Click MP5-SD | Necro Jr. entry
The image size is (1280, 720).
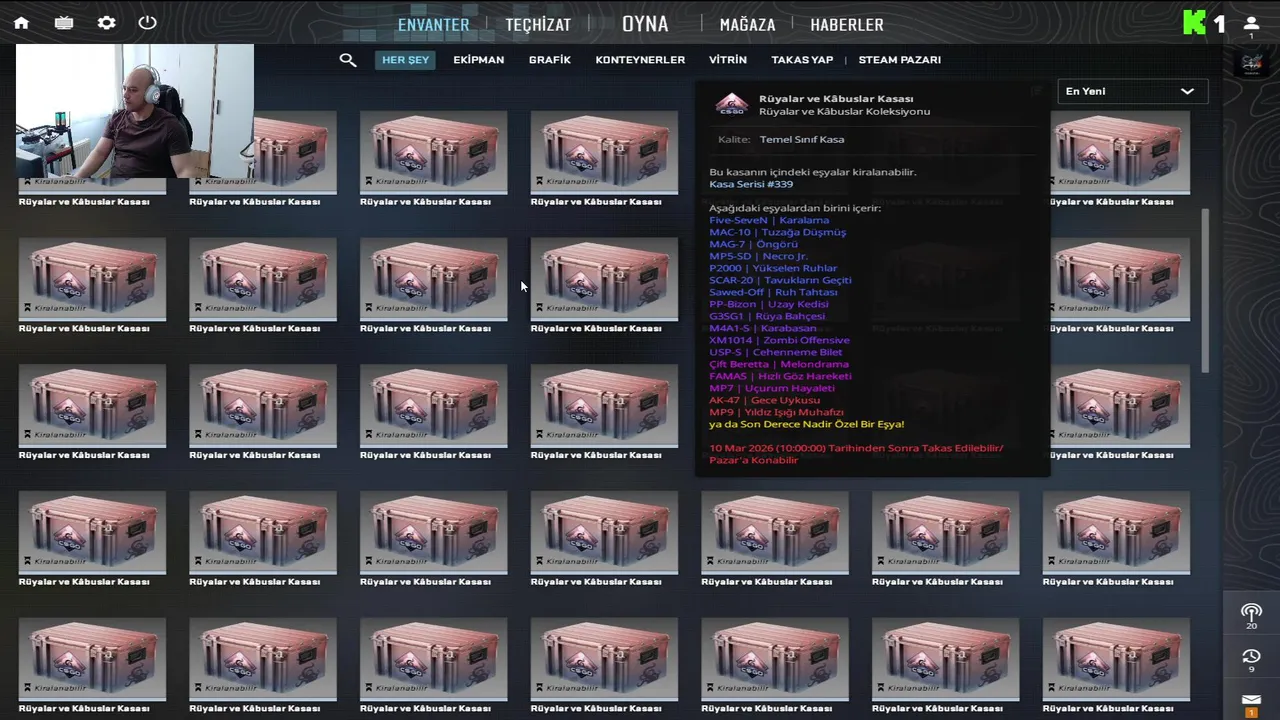[x=758, y=256]
